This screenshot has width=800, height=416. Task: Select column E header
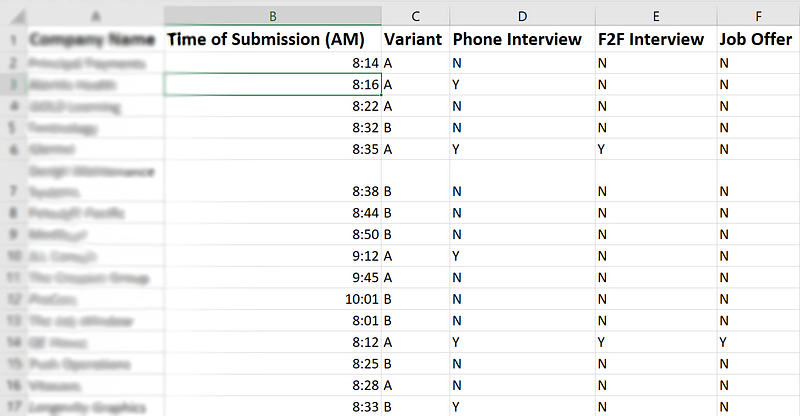pos(655,15)
